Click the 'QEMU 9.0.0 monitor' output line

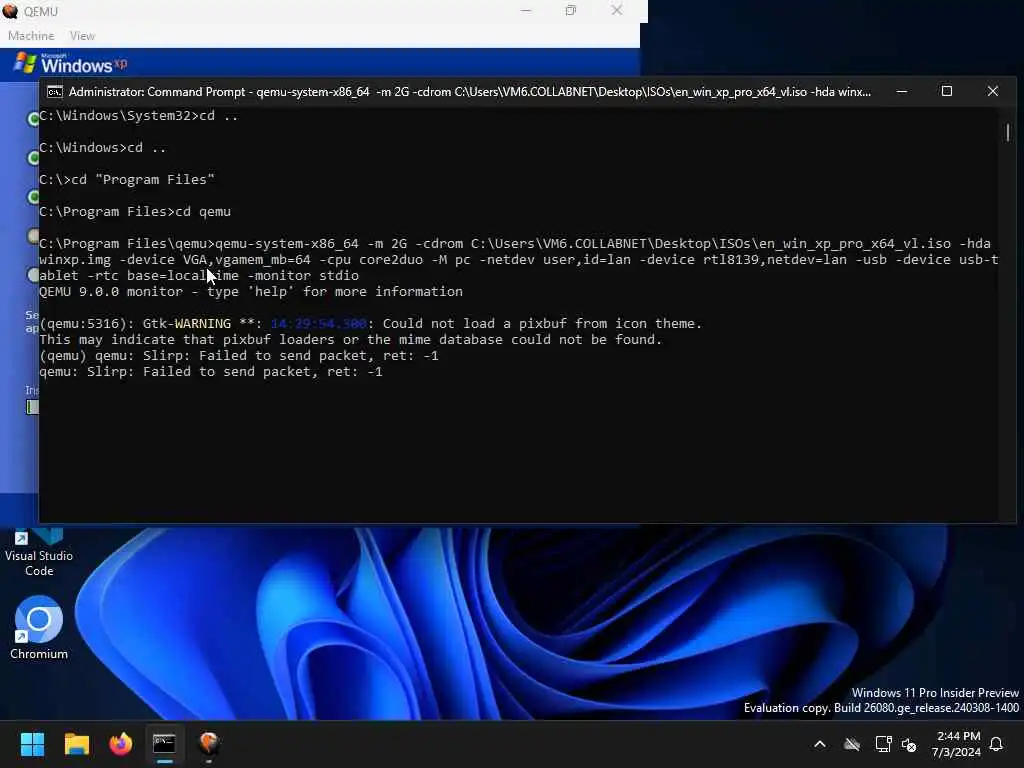[x=251, y=292]
